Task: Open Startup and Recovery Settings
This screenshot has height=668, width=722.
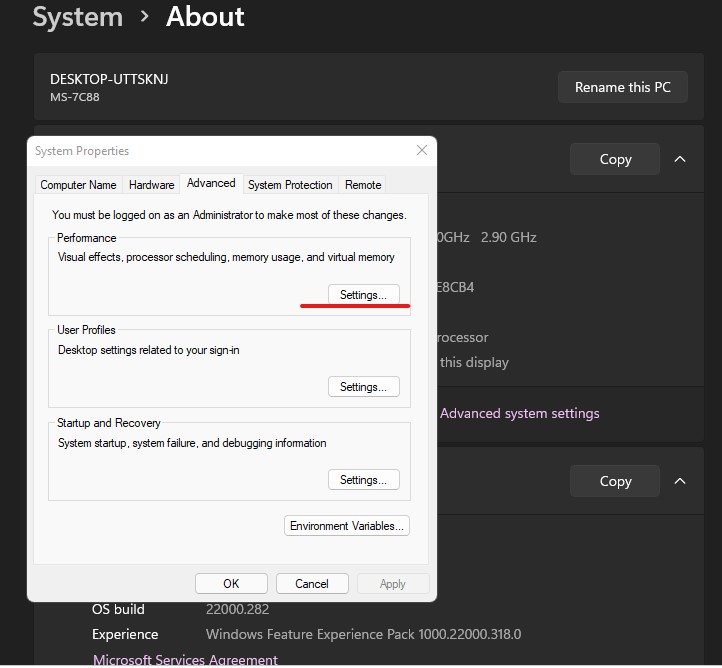Action: pyautogui.click(x=363, y=480)
